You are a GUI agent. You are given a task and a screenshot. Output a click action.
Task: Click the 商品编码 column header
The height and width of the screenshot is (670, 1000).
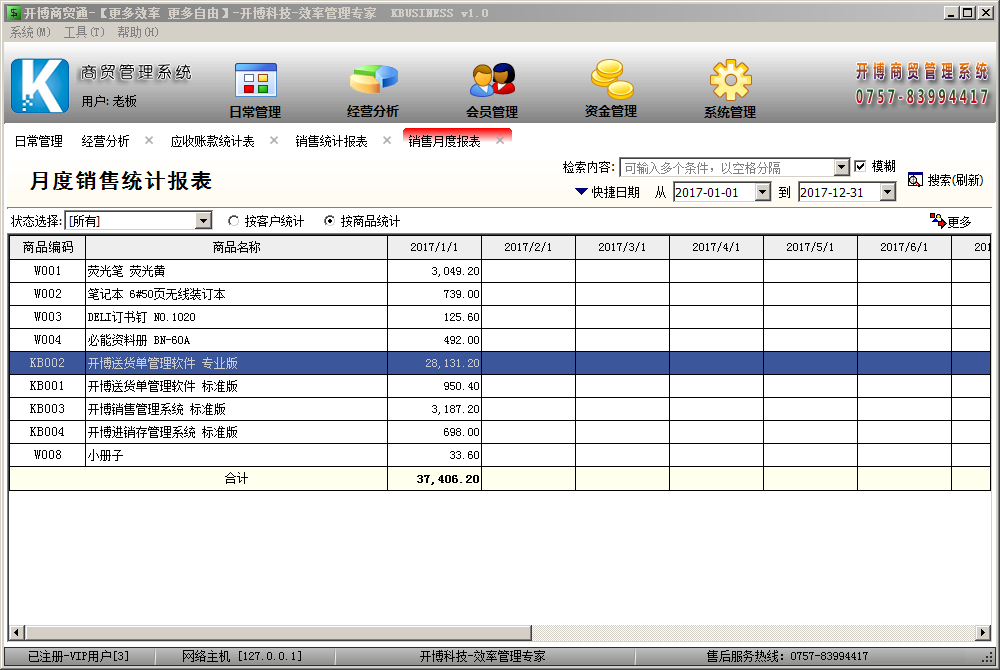click(x=48, y=247)
